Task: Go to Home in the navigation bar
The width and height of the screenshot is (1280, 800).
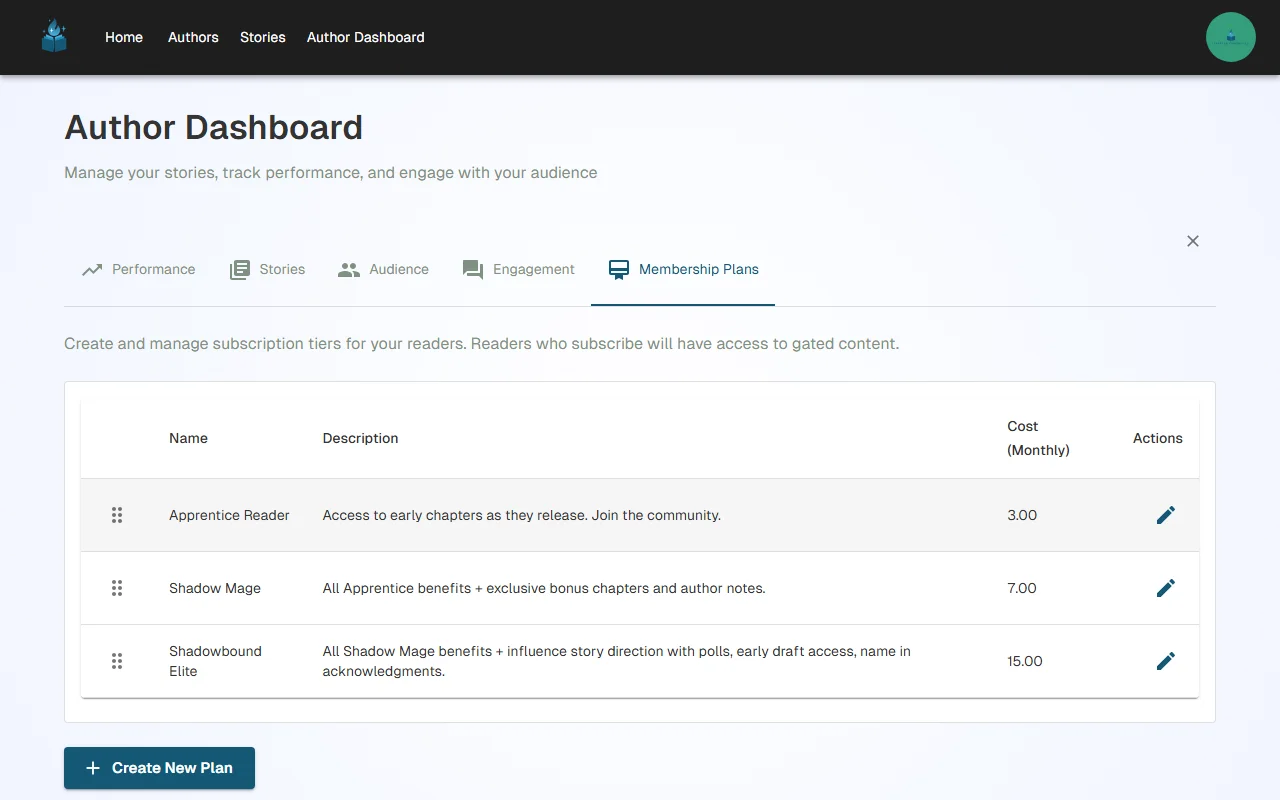Action: coord(123,37)
